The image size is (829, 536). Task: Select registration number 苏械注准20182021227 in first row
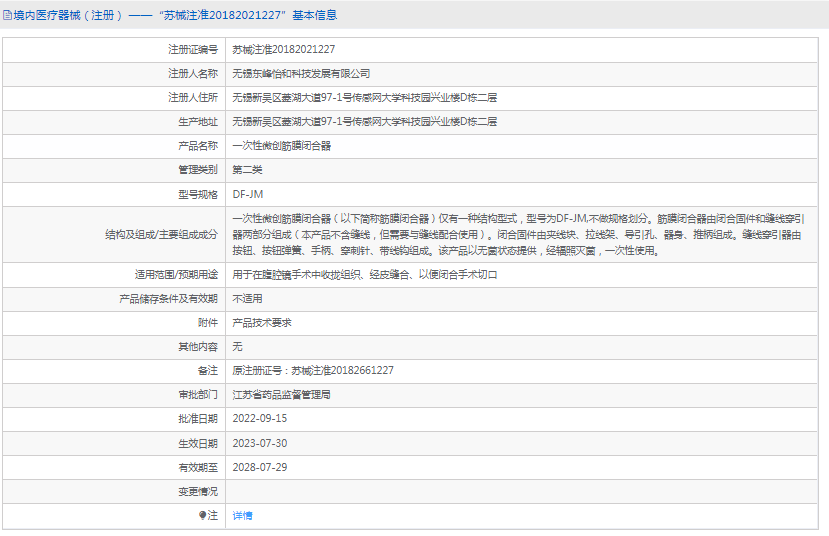coord(283,49)
